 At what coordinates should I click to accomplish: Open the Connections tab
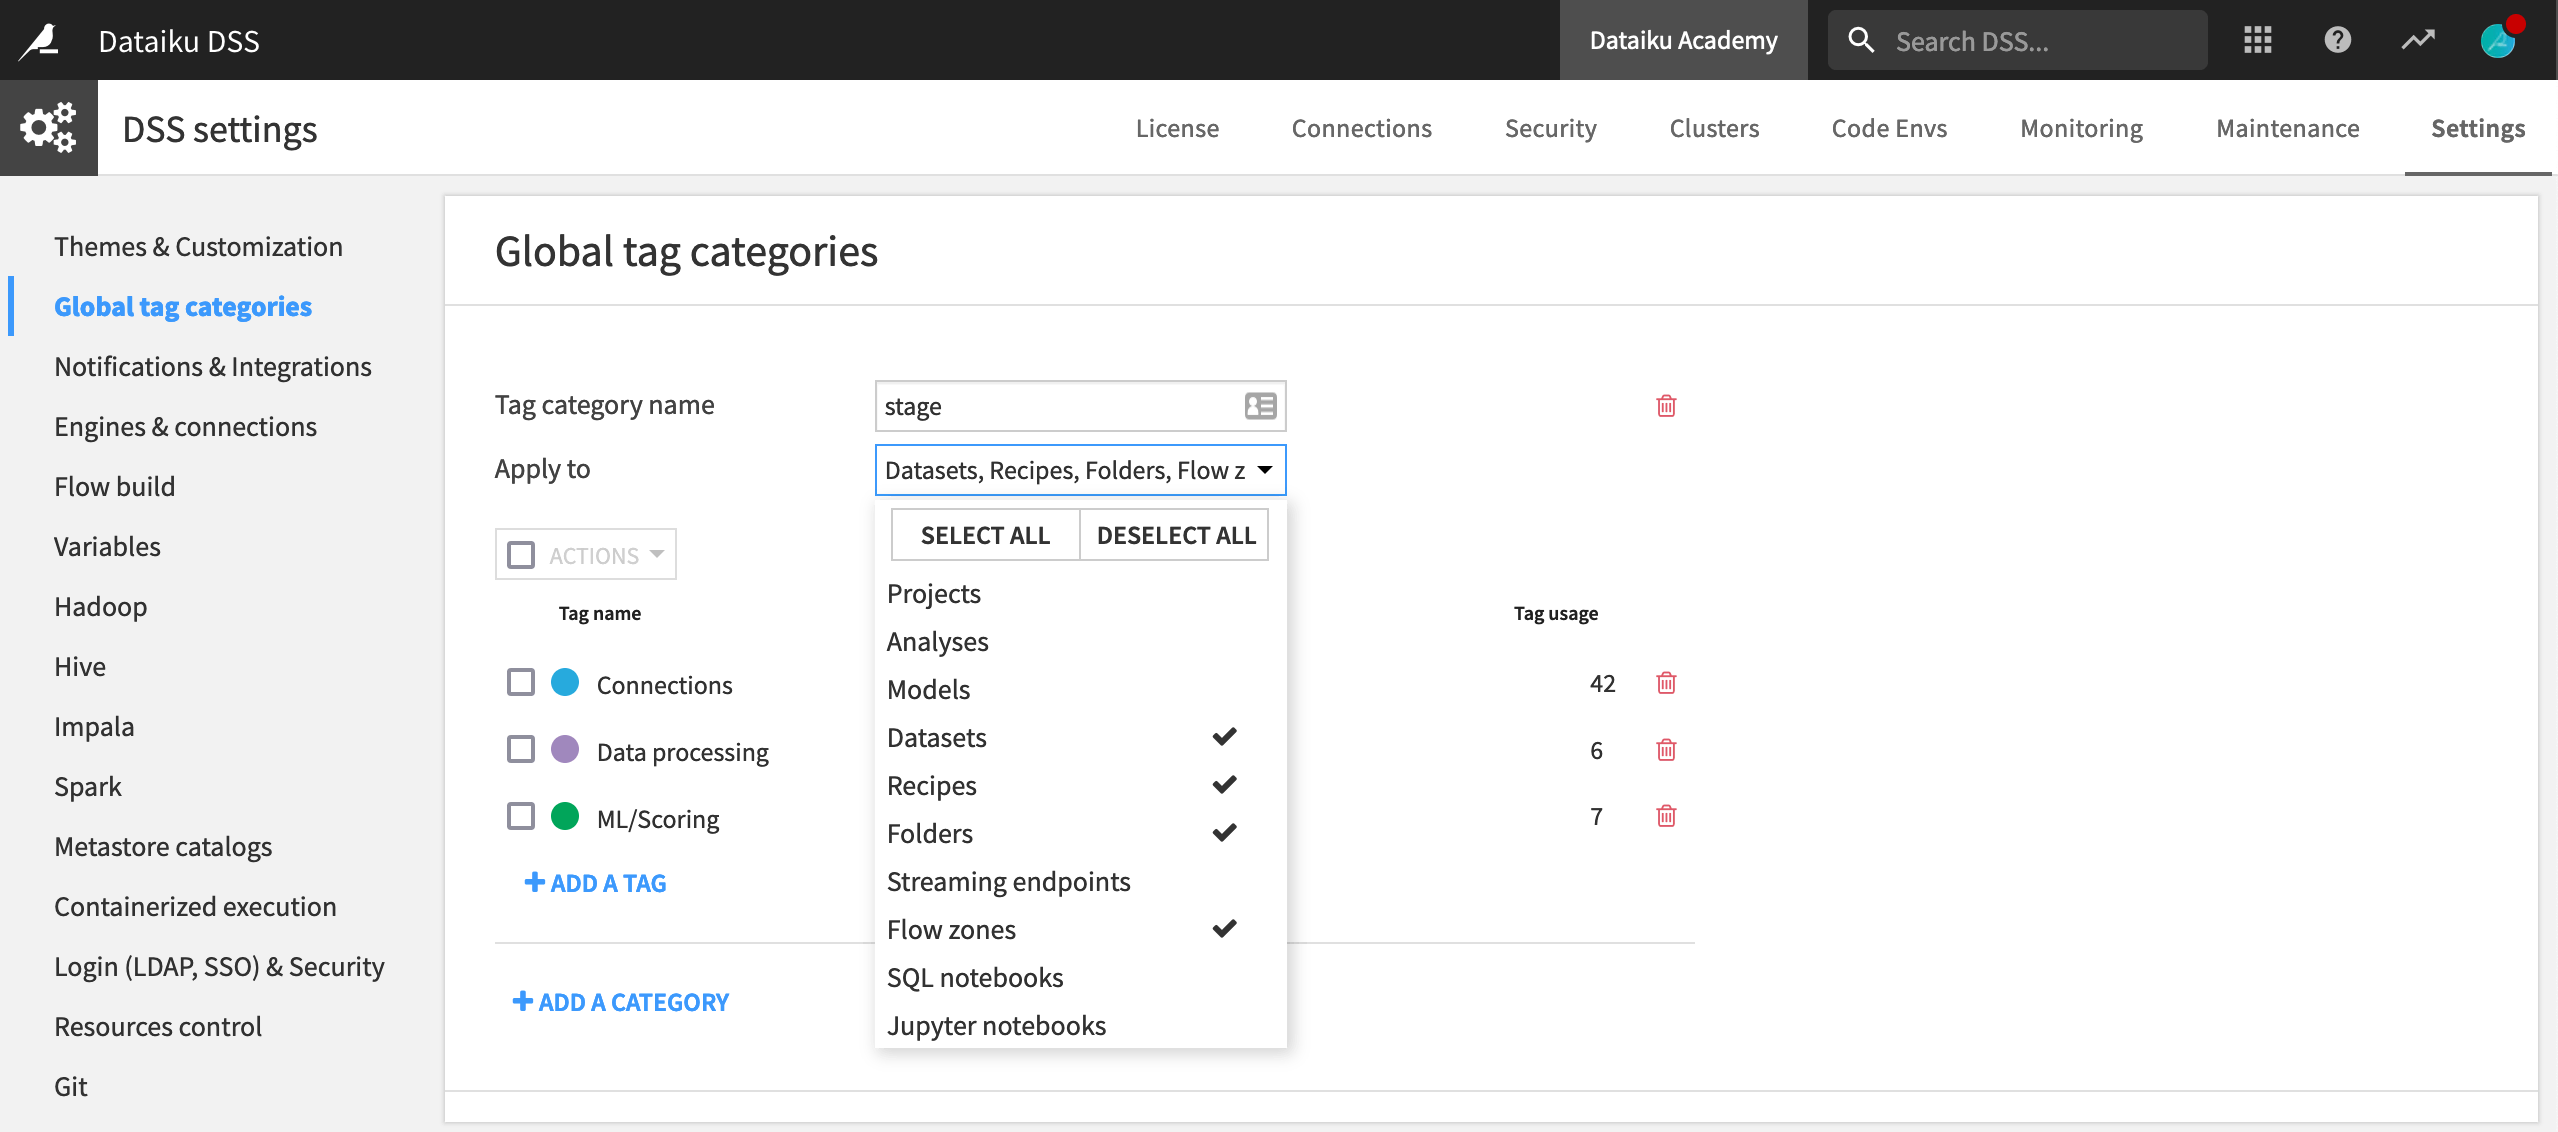click(x=1361, y=128)
